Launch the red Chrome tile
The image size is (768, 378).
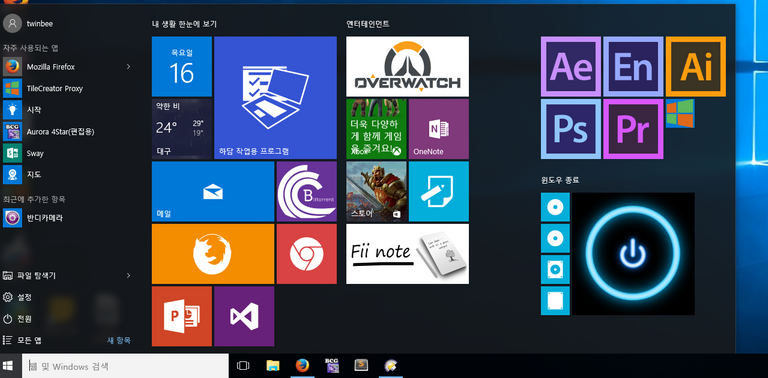[x=307, y=254]
